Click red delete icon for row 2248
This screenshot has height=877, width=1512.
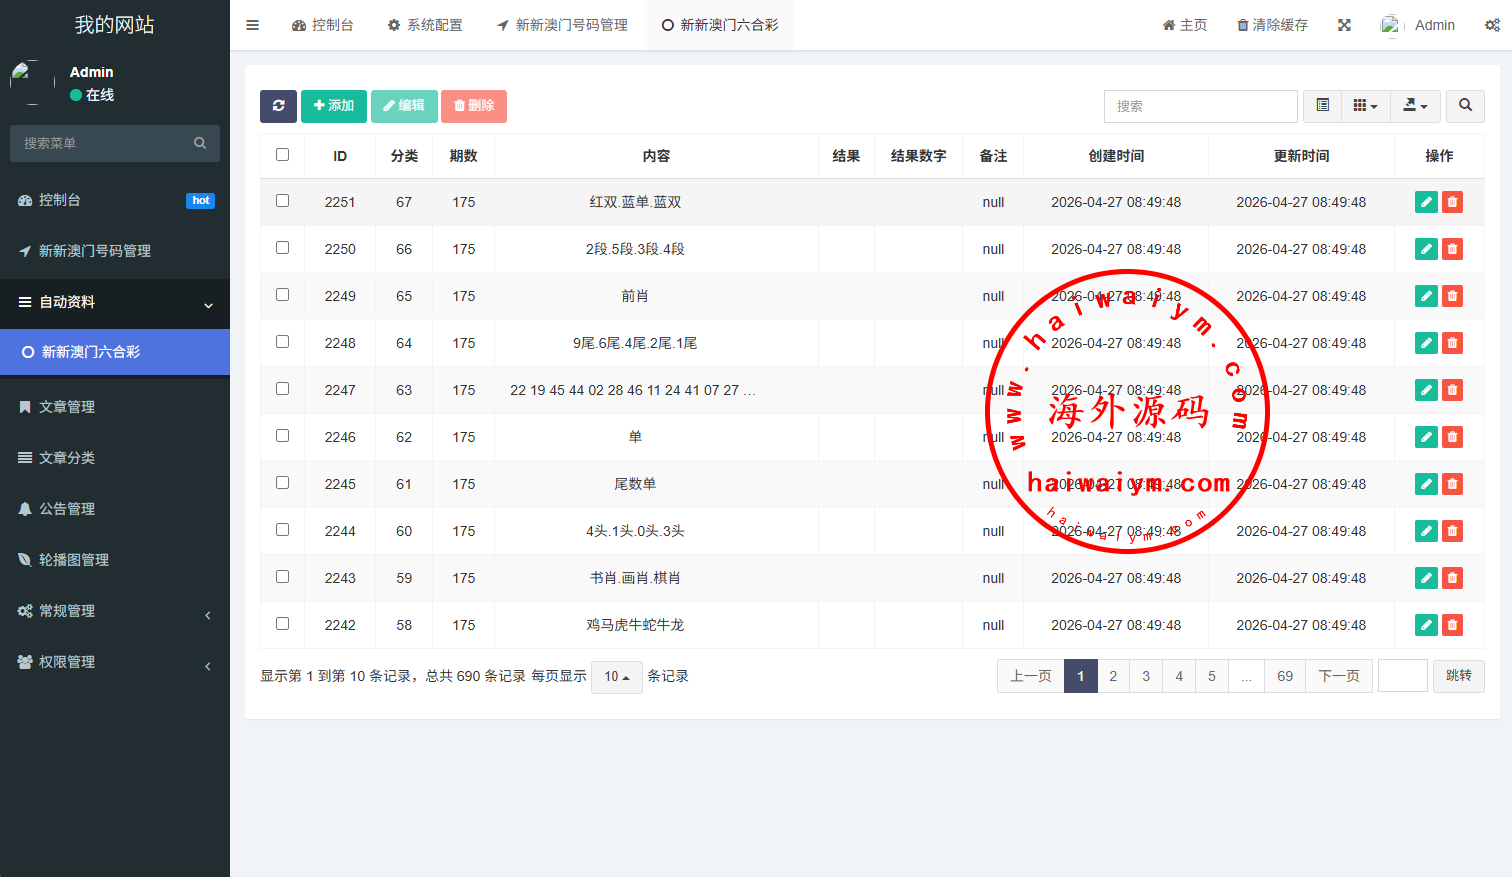(x=1452, y=343)
